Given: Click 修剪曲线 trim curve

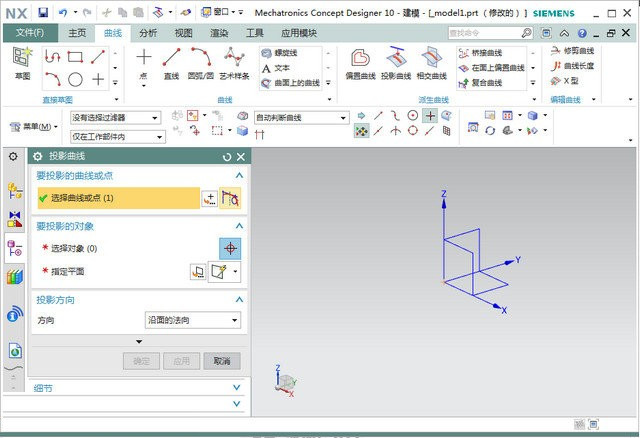Looking at the screenshot, I should coord(572,51).
